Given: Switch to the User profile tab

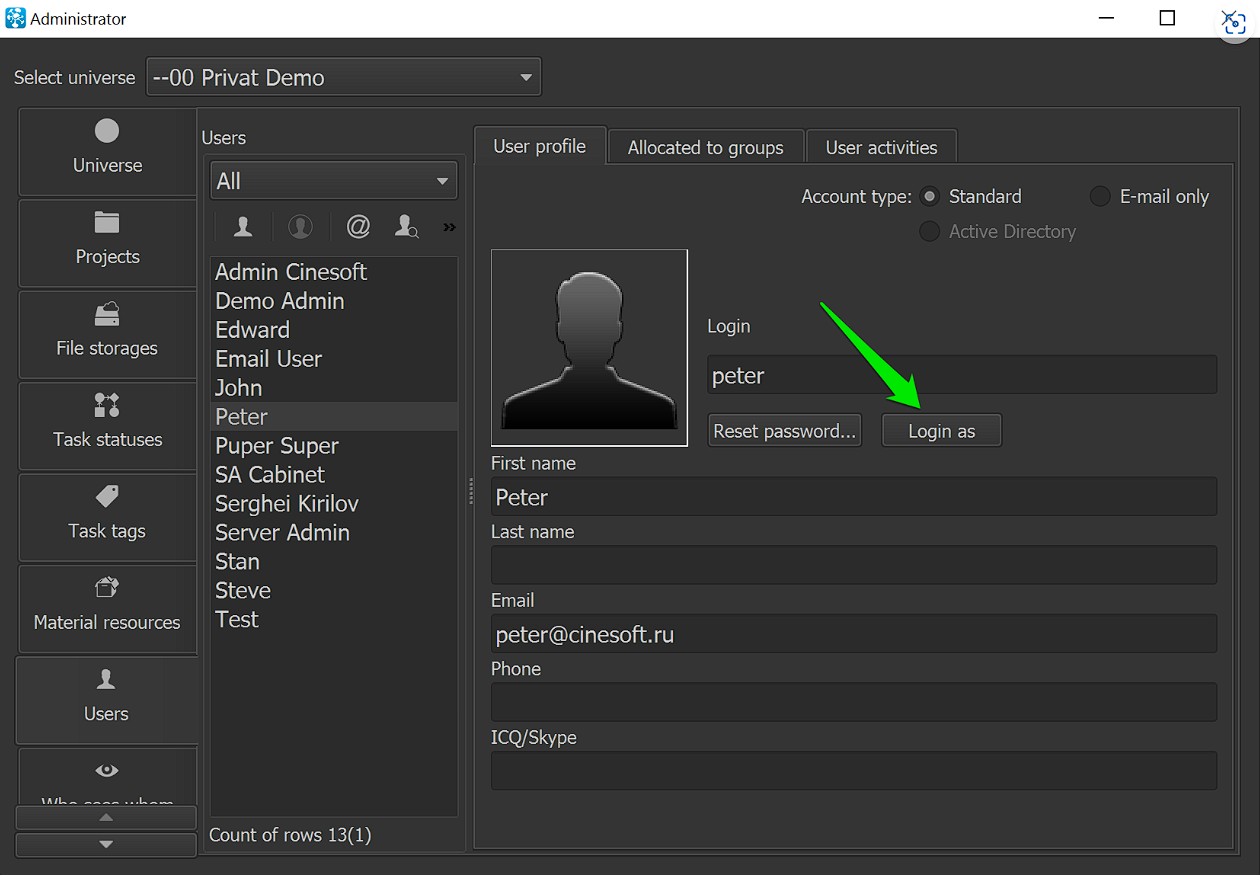Looking at the screenshot, I should tap(540, 146).
